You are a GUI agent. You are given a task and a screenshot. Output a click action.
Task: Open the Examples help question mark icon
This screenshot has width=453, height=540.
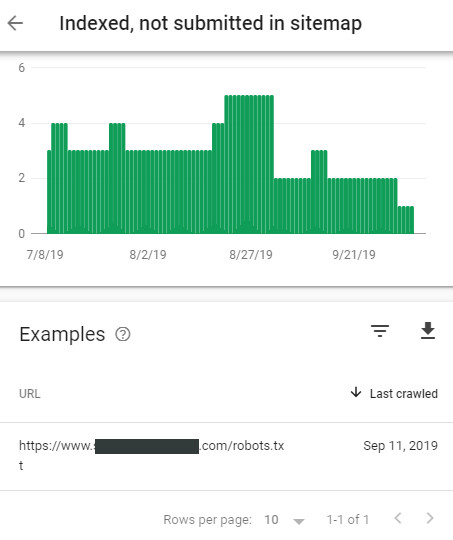[123, 334]
